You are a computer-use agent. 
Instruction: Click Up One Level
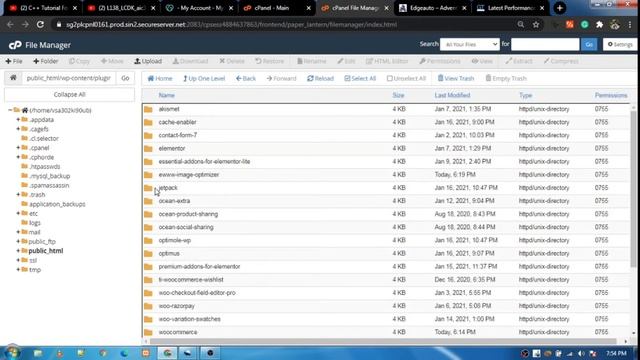coord(204,78)
